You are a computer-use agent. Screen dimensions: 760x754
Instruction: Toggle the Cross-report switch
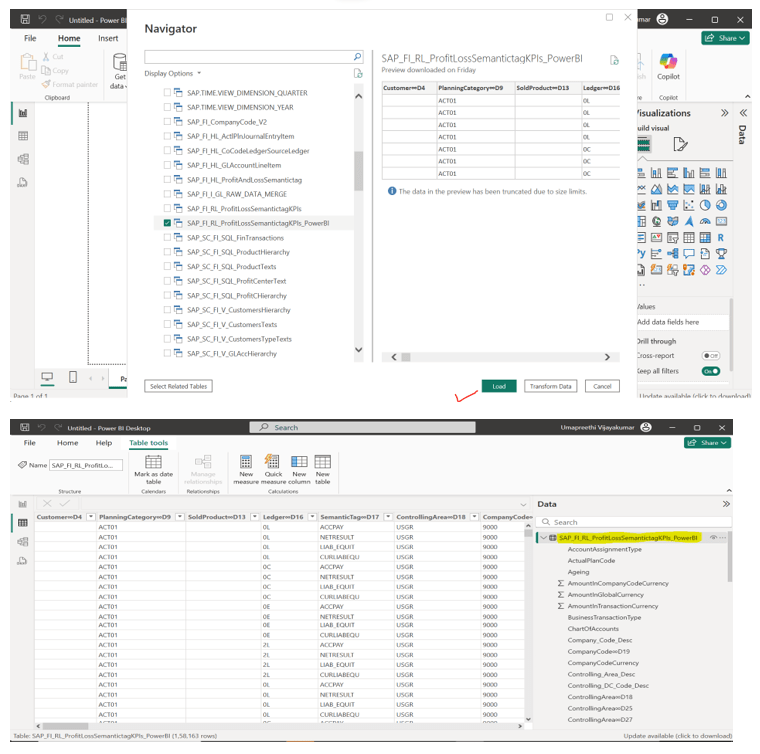(711, 356)
